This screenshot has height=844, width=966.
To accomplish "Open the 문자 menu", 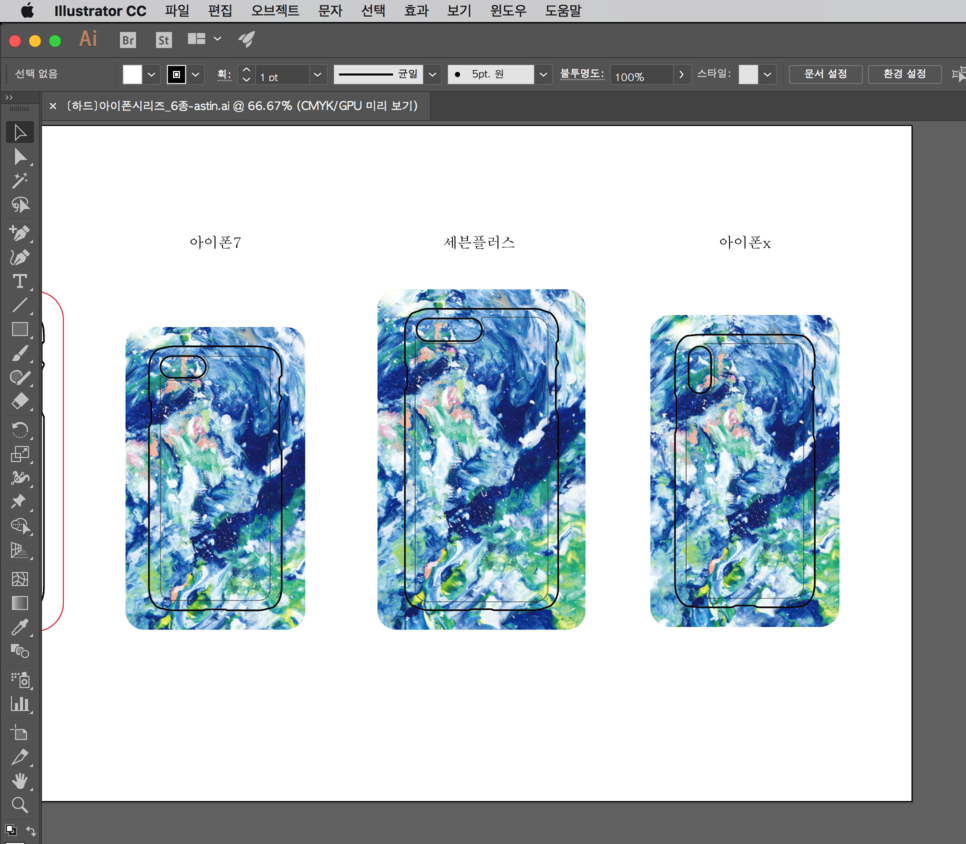I will [330, 10].
